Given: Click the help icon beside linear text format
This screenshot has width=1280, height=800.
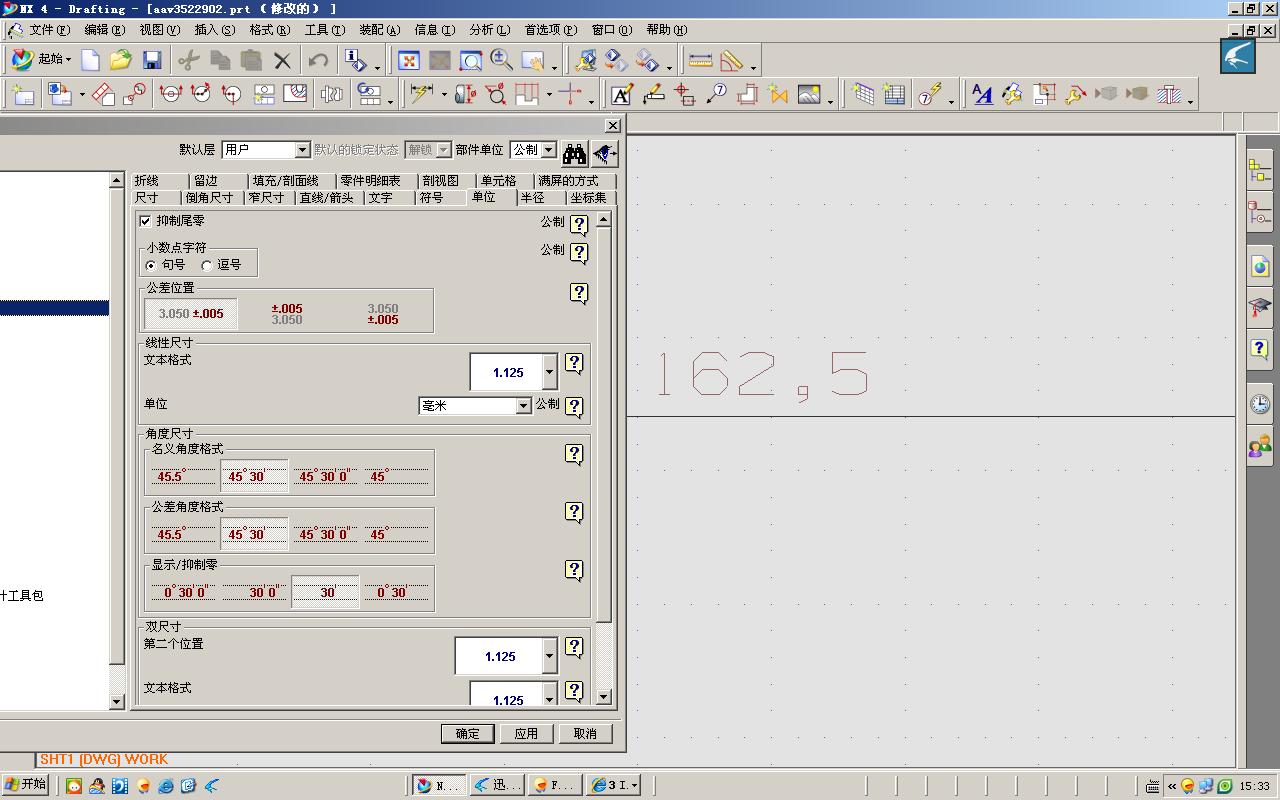Looking at the screenshot, I should tap(574, 364).
